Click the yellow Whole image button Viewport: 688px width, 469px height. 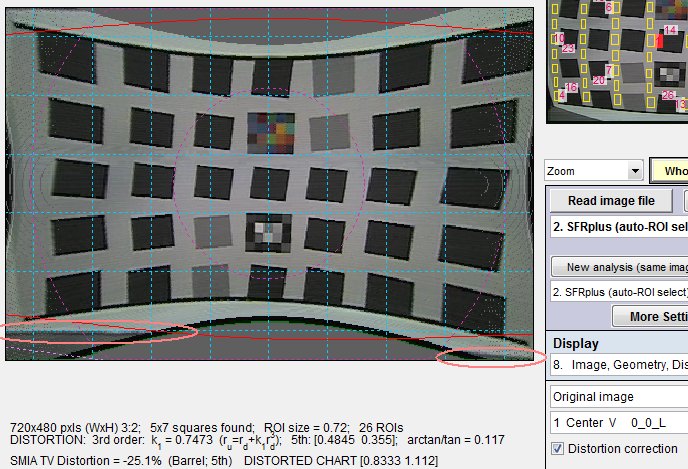(669, 171)
